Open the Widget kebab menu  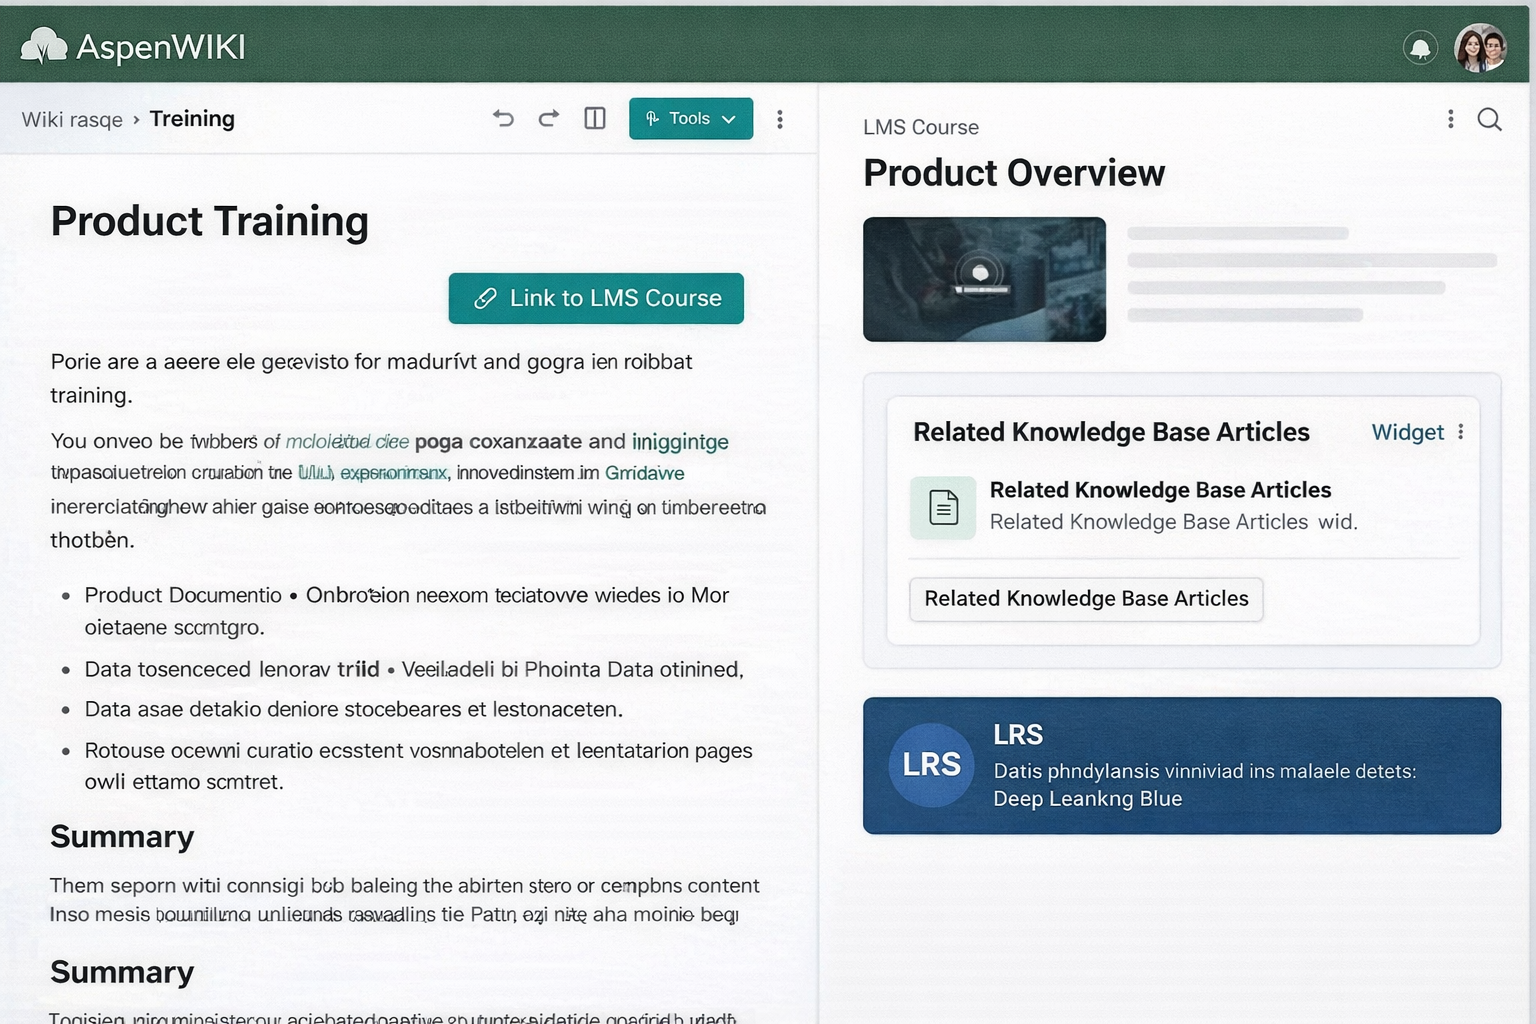[x=1461, y=432]
